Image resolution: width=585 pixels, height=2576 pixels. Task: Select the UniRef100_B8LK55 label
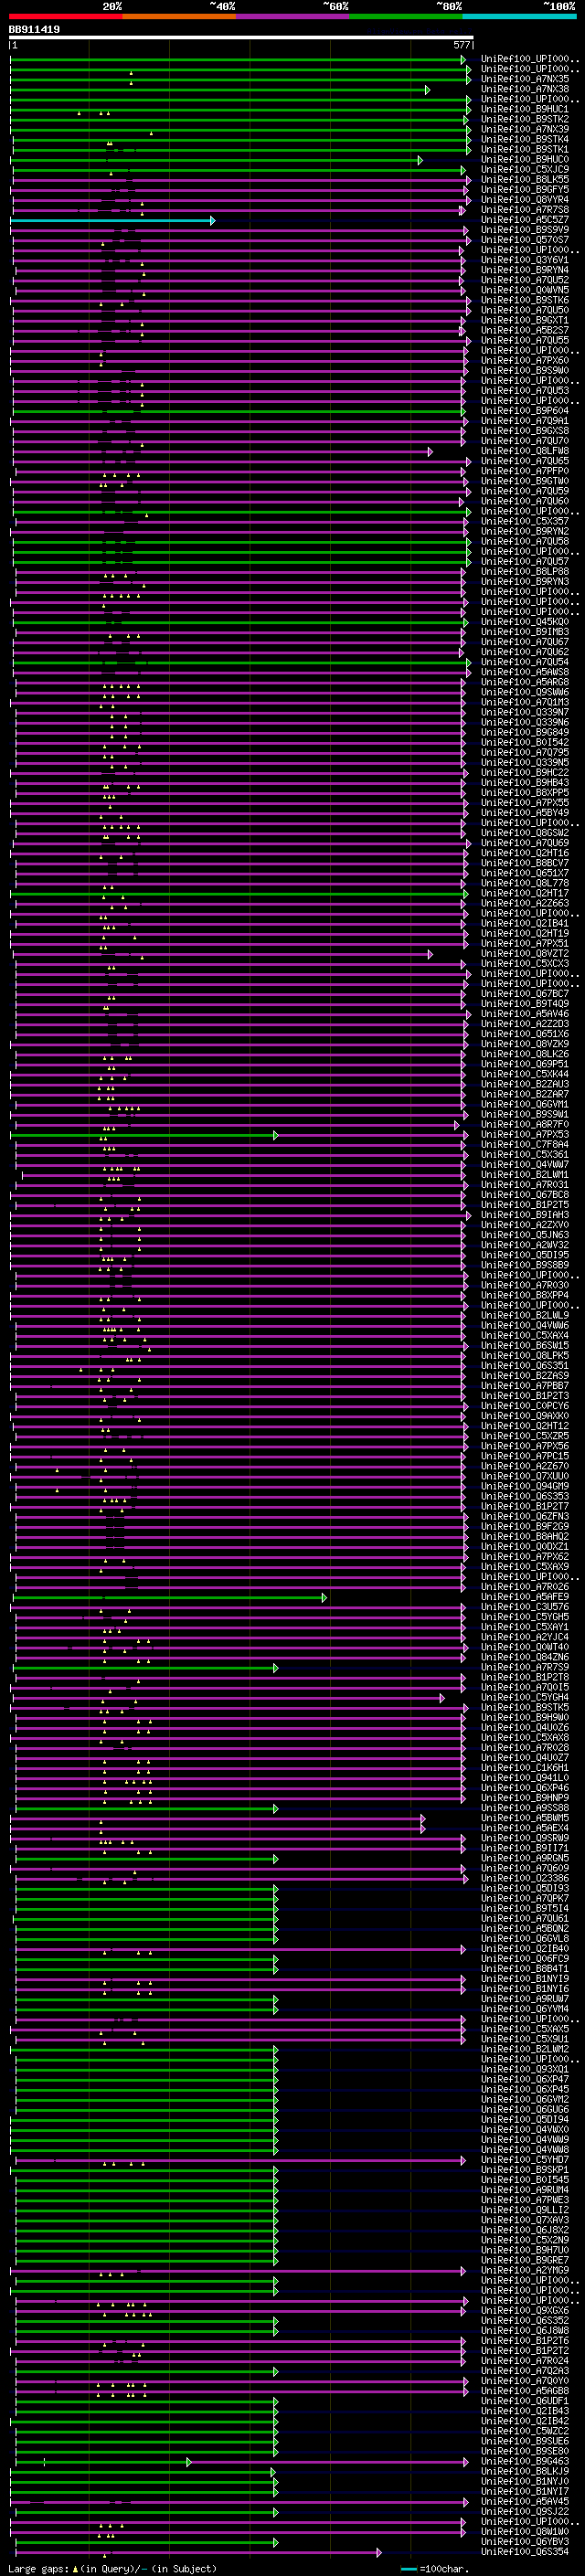pos(525,179)
